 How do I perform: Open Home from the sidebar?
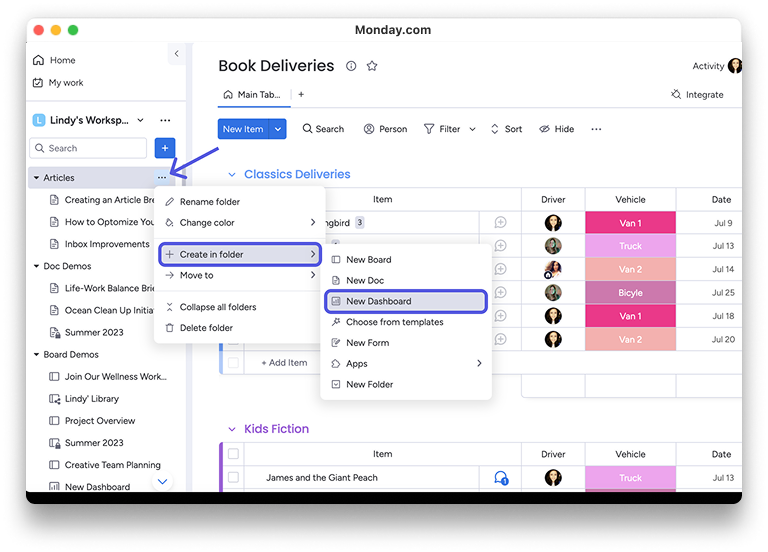click(x=54, y=60)
